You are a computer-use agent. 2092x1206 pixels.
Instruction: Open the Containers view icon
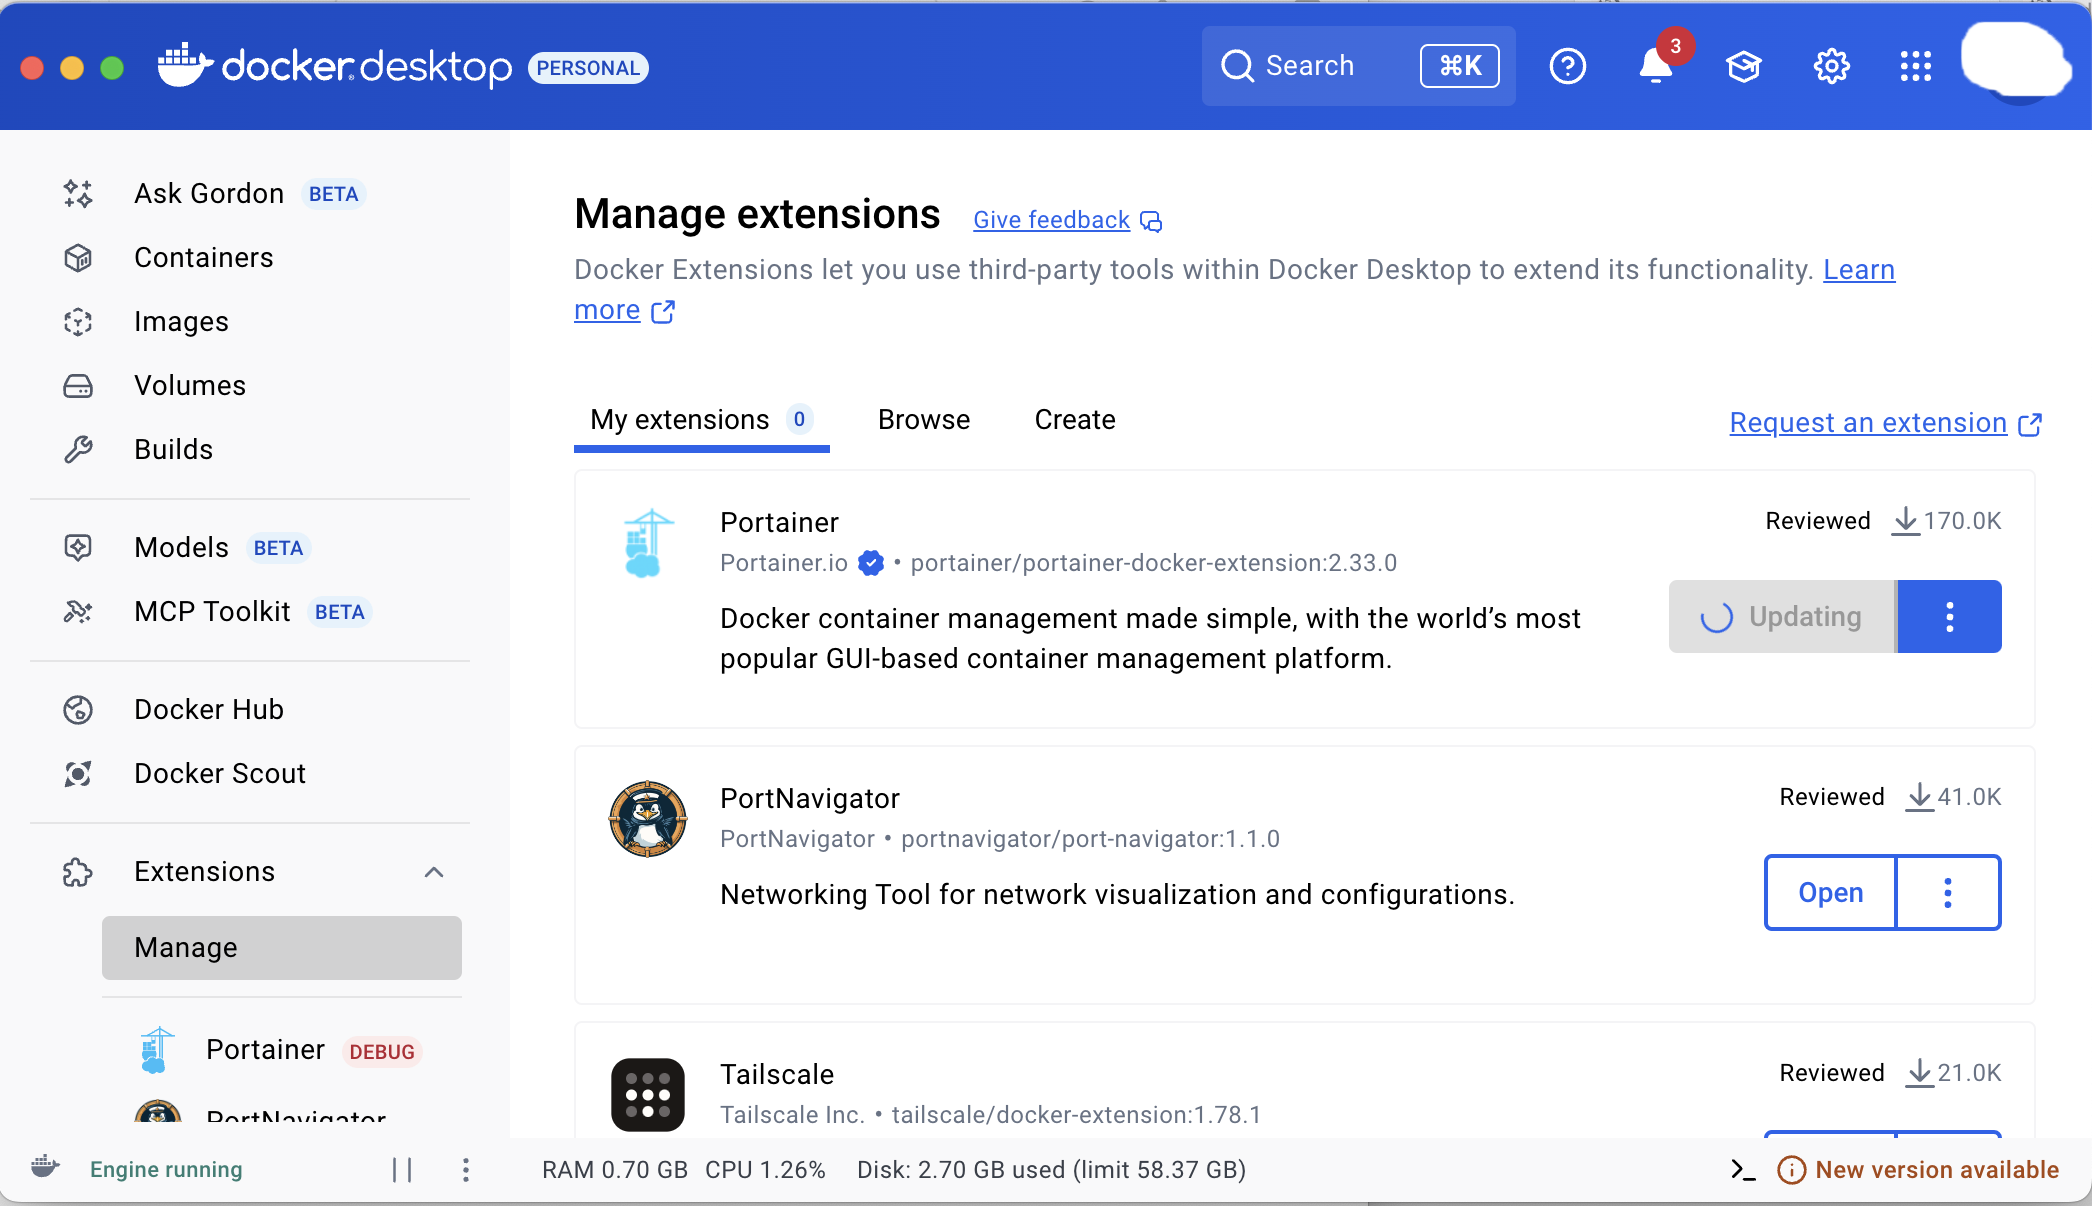78,258
